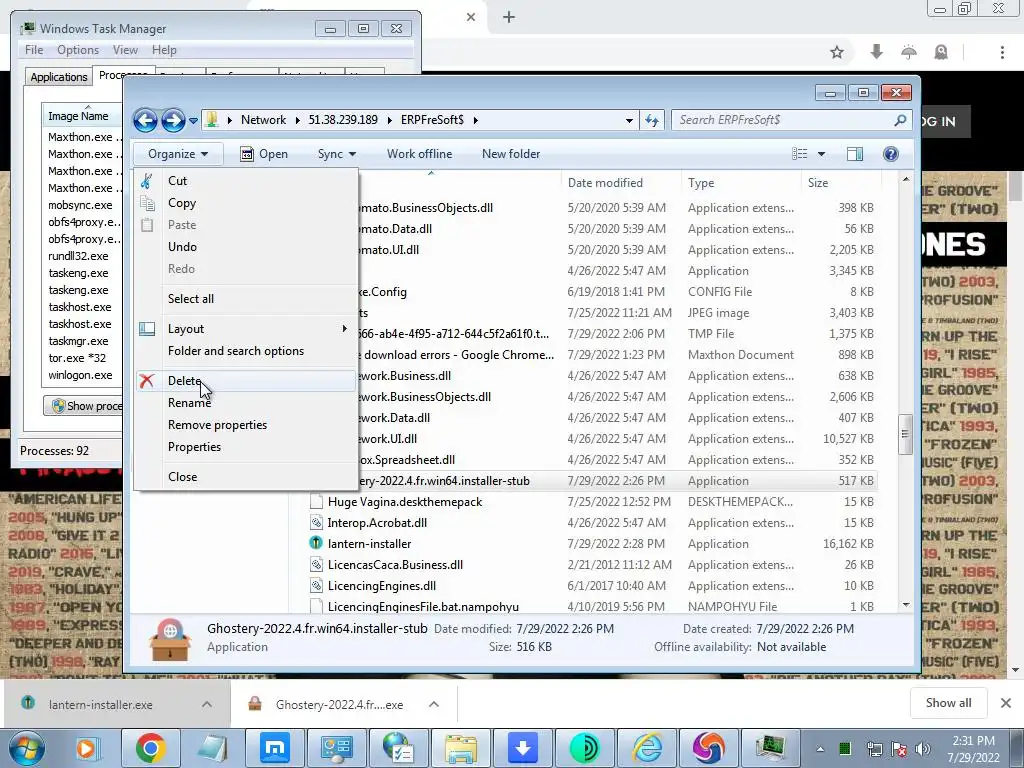Open the recent locations dropdown arrow
The height and width of the screenshot is (768, 1024).
pyautogui.click(x=193, y=121)
